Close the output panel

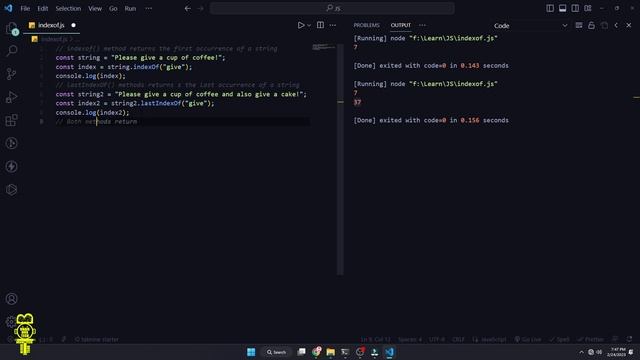tap(629, 25)
